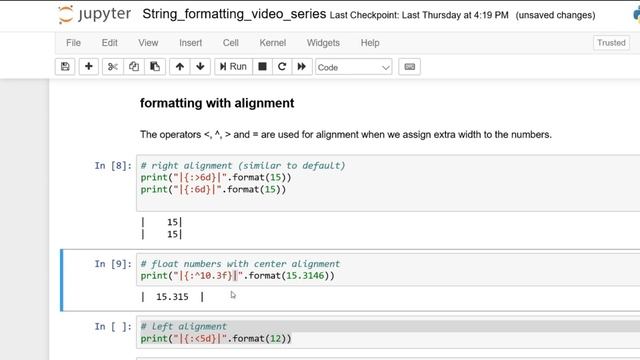The height and width of the screenshot is (360, 640).
Task: Restart kernel and run all cells icon
Action: [x=302, y=67]
